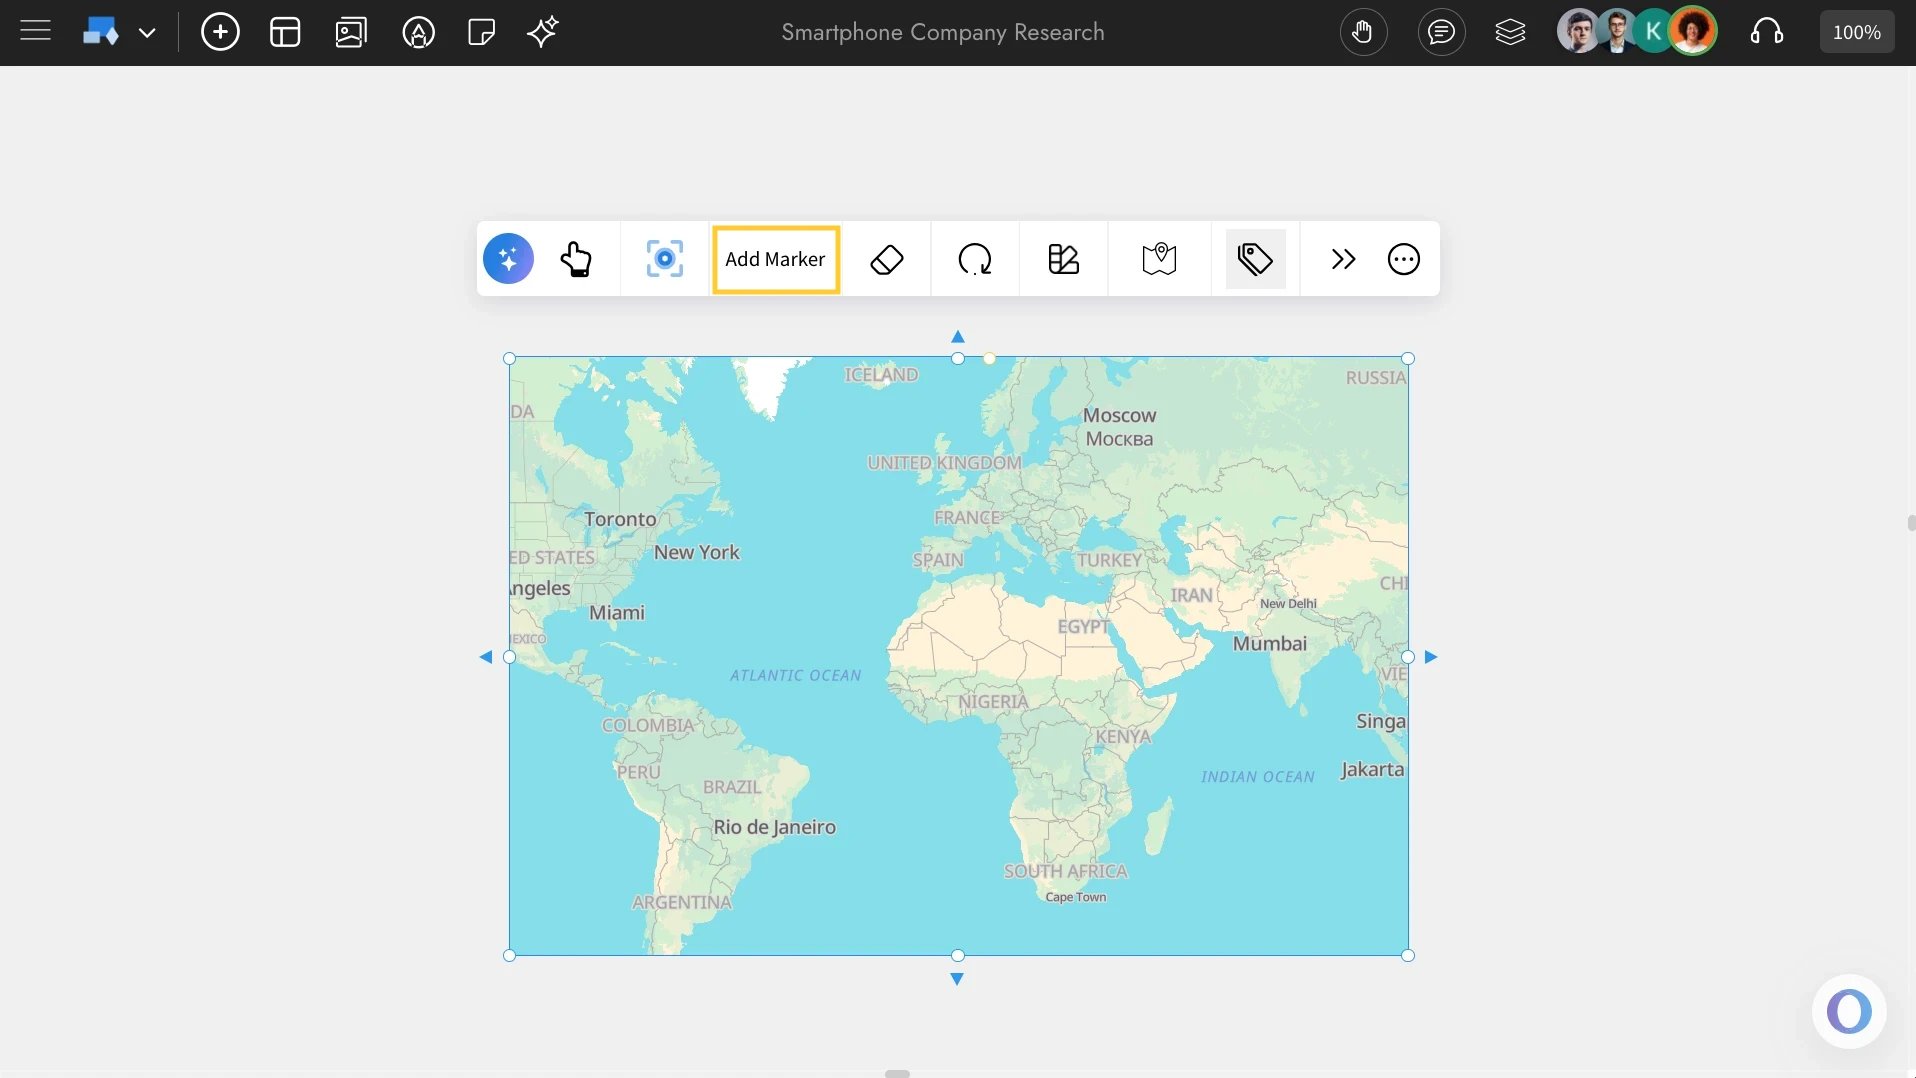Click the Smartphone Company Research title
1916x1078 pixels.
[941, 32]
